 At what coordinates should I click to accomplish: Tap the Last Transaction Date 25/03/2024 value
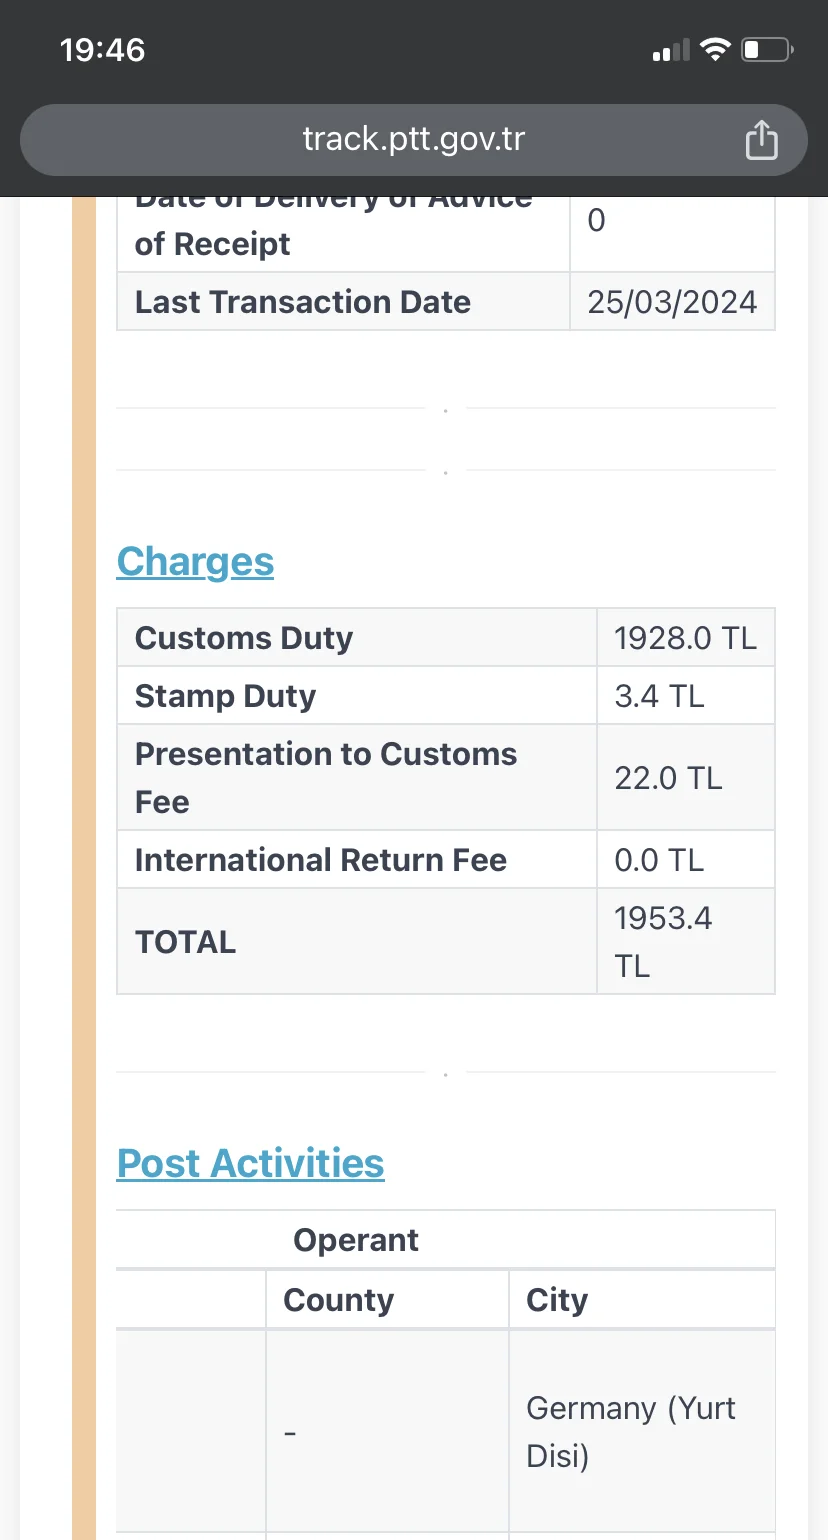pos(672,302)
